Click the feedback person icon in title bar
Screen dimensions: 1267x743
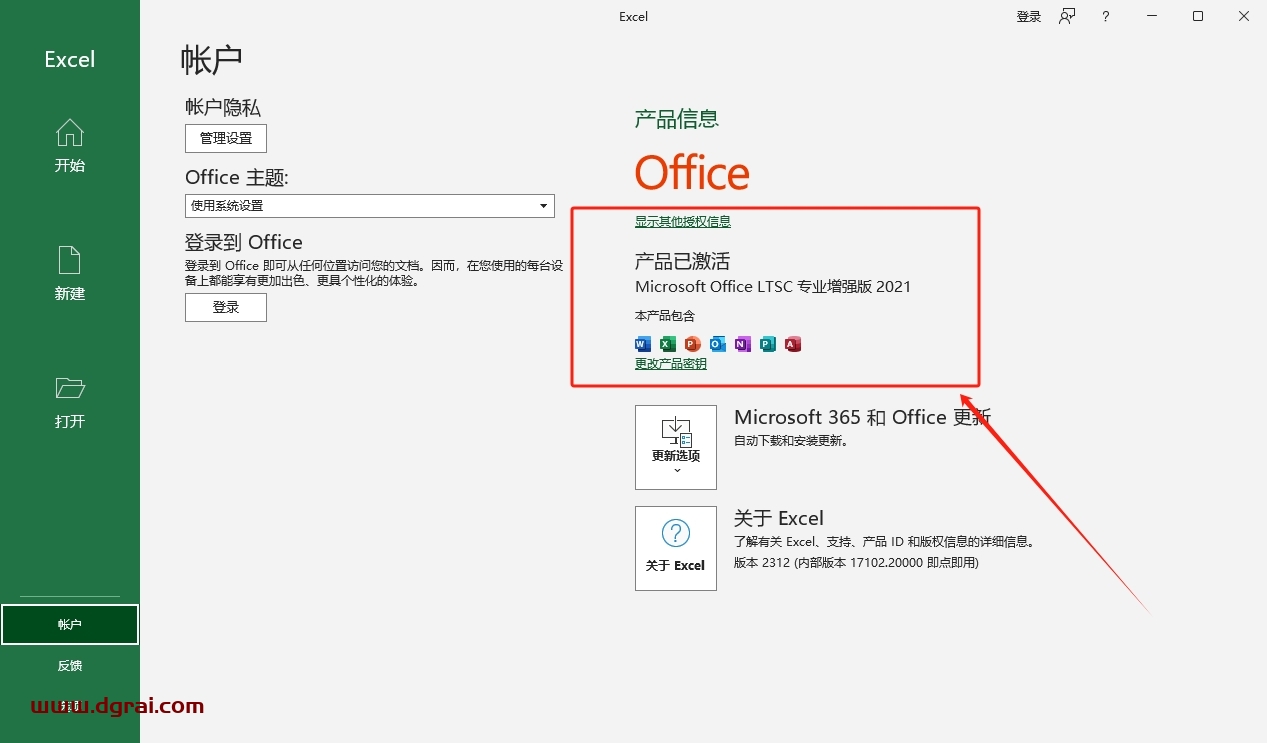(x=1067, y=16)
